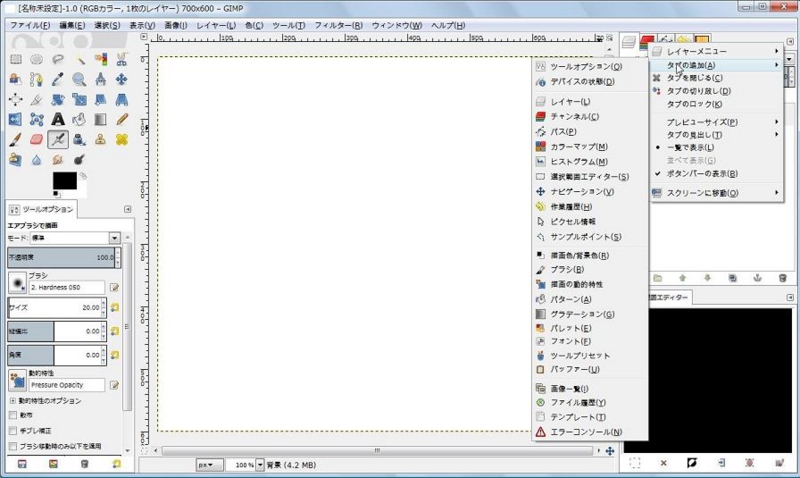Open the px unit dropdown in status bar

pos(209,465)
